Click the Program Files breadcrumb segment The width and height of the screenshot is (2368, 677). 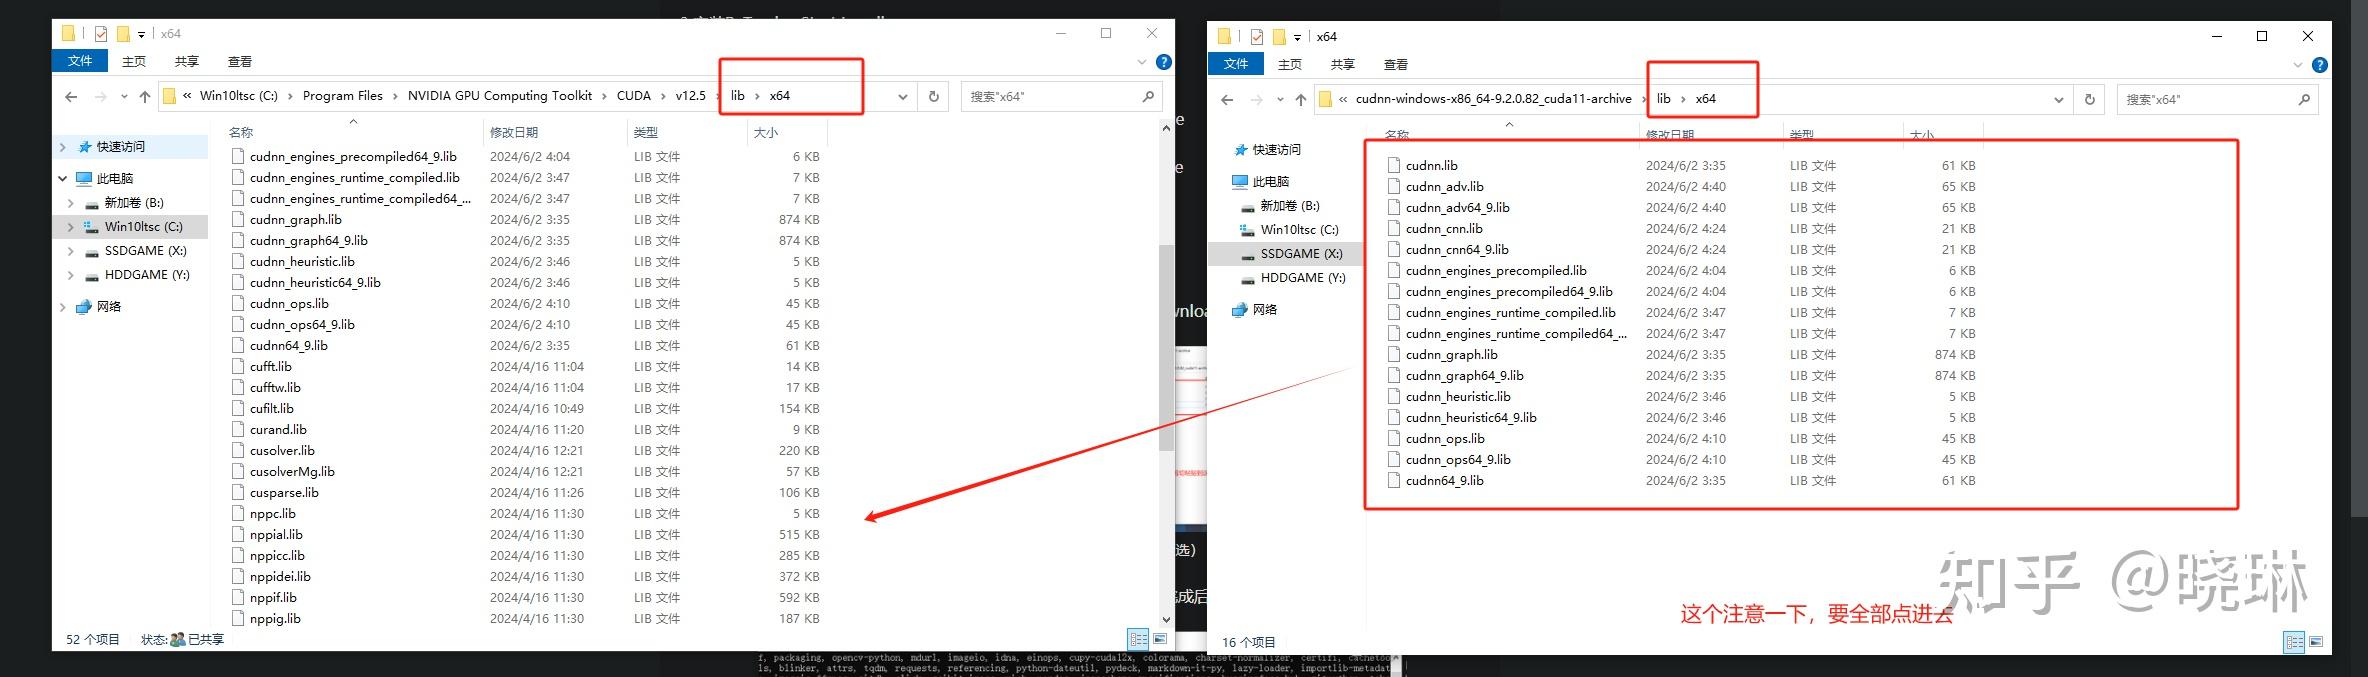pyautogui.click(x=343, y=96)
